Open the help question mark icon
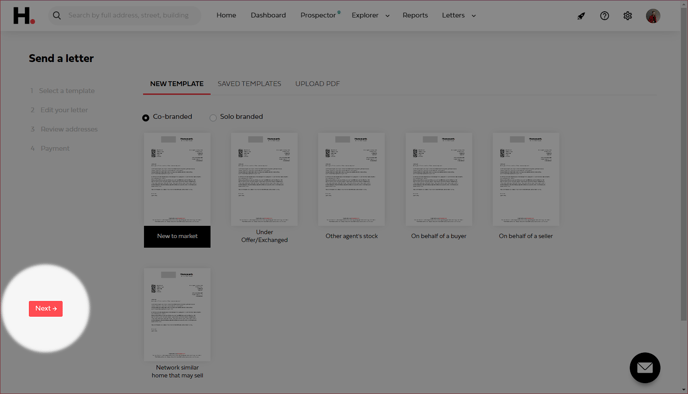The height and width of the screenshot is (394, 688). (x=604, y=16)
